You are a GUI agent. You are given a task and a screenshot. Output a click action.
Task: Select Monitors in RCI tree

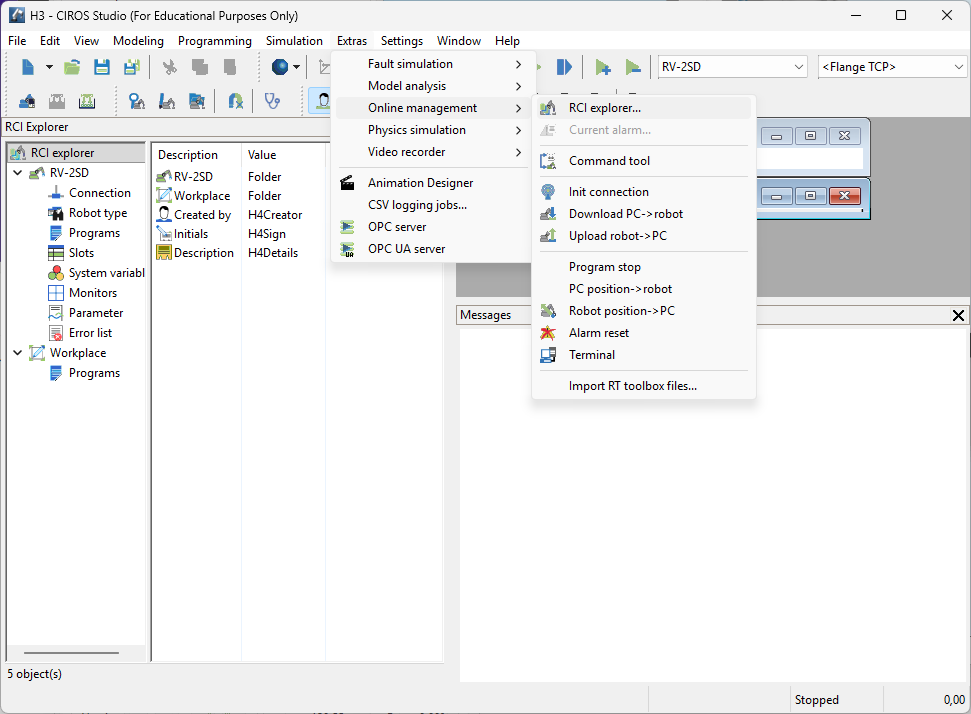click(x=93, y=293)
